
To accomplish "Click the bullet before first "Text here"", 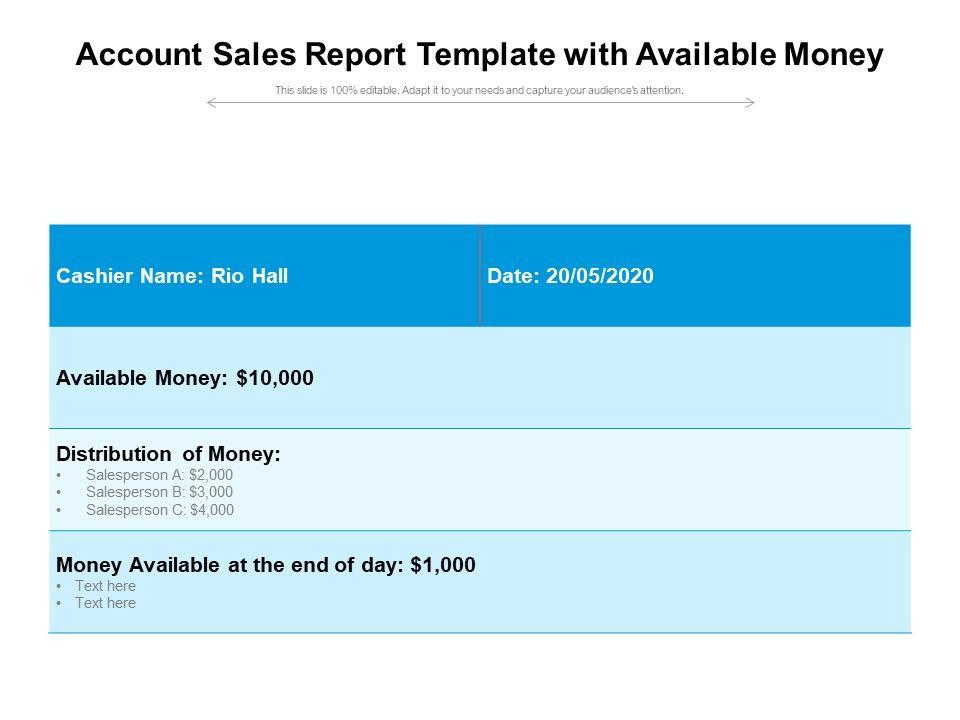I will click(x=60, y=587).
